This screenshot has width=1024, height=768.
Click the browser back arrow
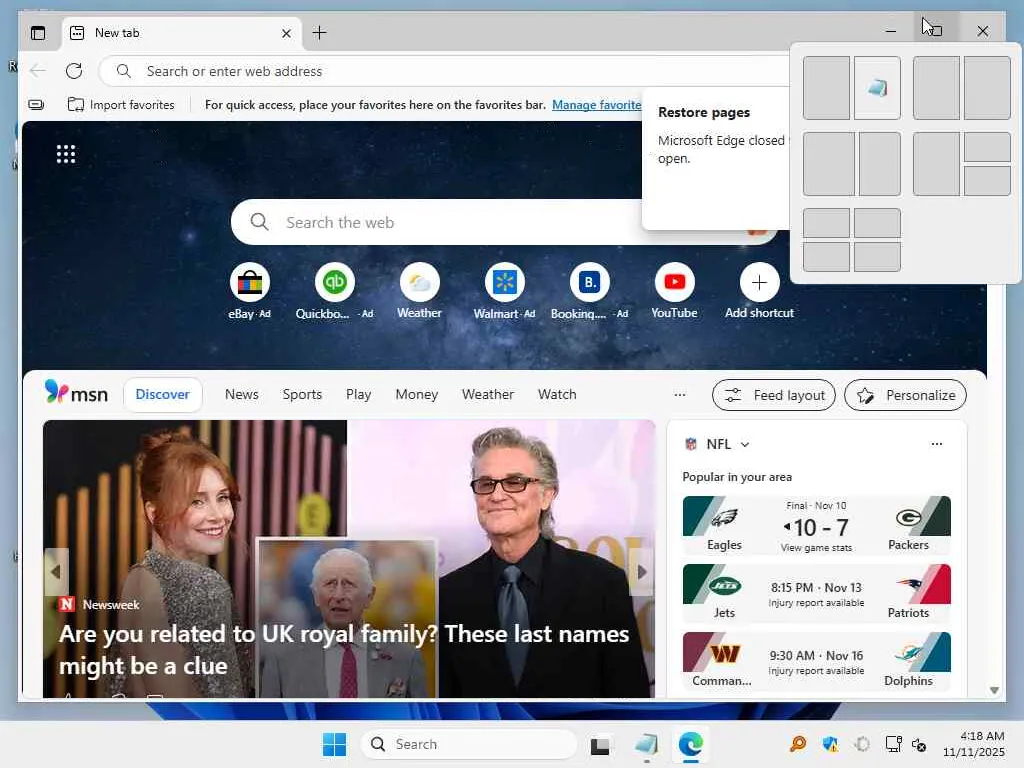pos(38,71)
